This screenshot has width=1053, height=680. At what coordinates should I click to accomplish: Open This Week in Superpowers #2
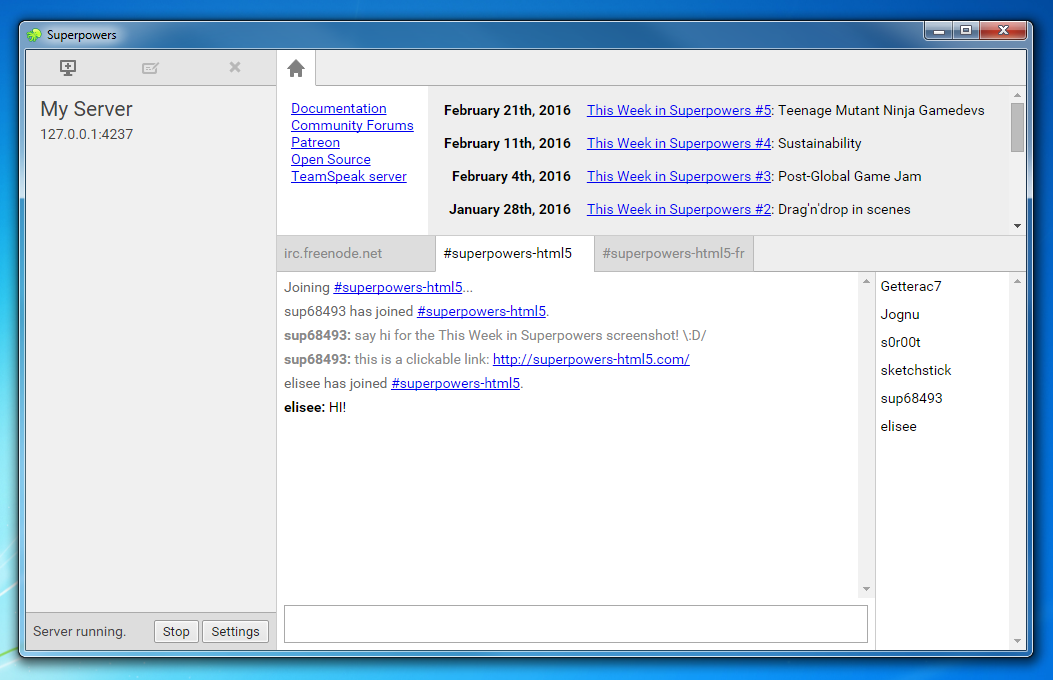[679, 209]
